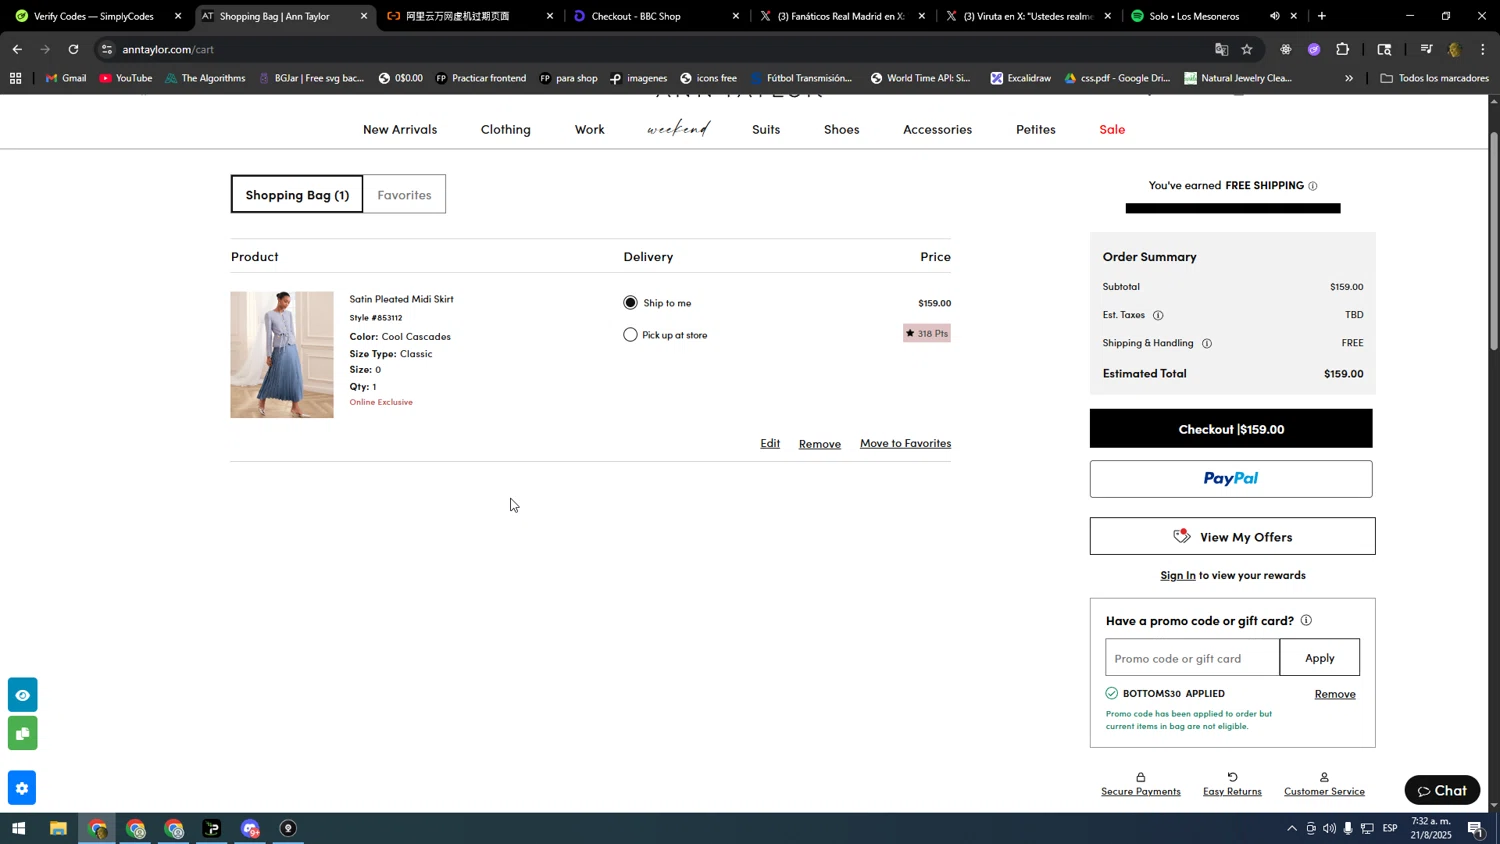
Task: Click the free shipping info icon
Action: [1313, 186]
